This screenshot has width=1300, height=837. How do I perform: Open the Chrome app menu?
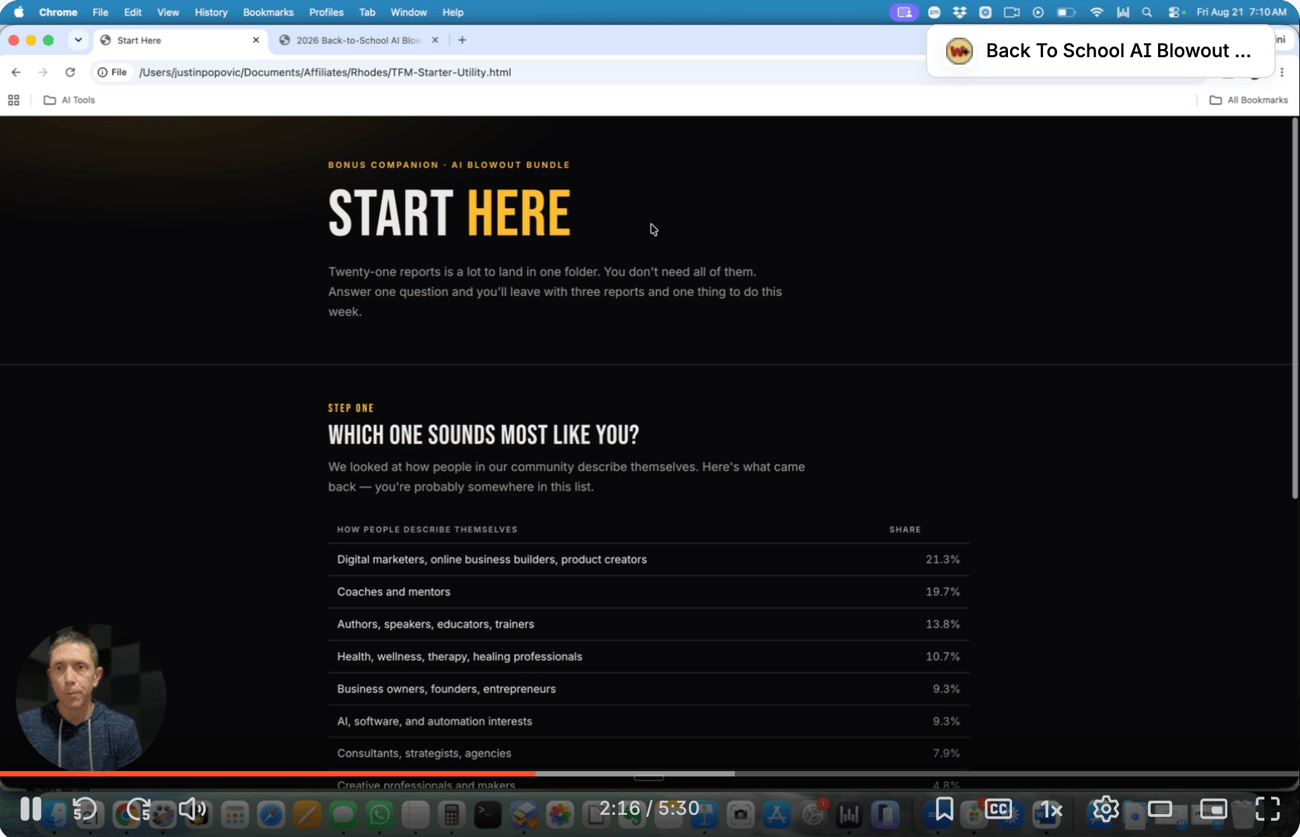pyautogui.click(x=58, y=12)
